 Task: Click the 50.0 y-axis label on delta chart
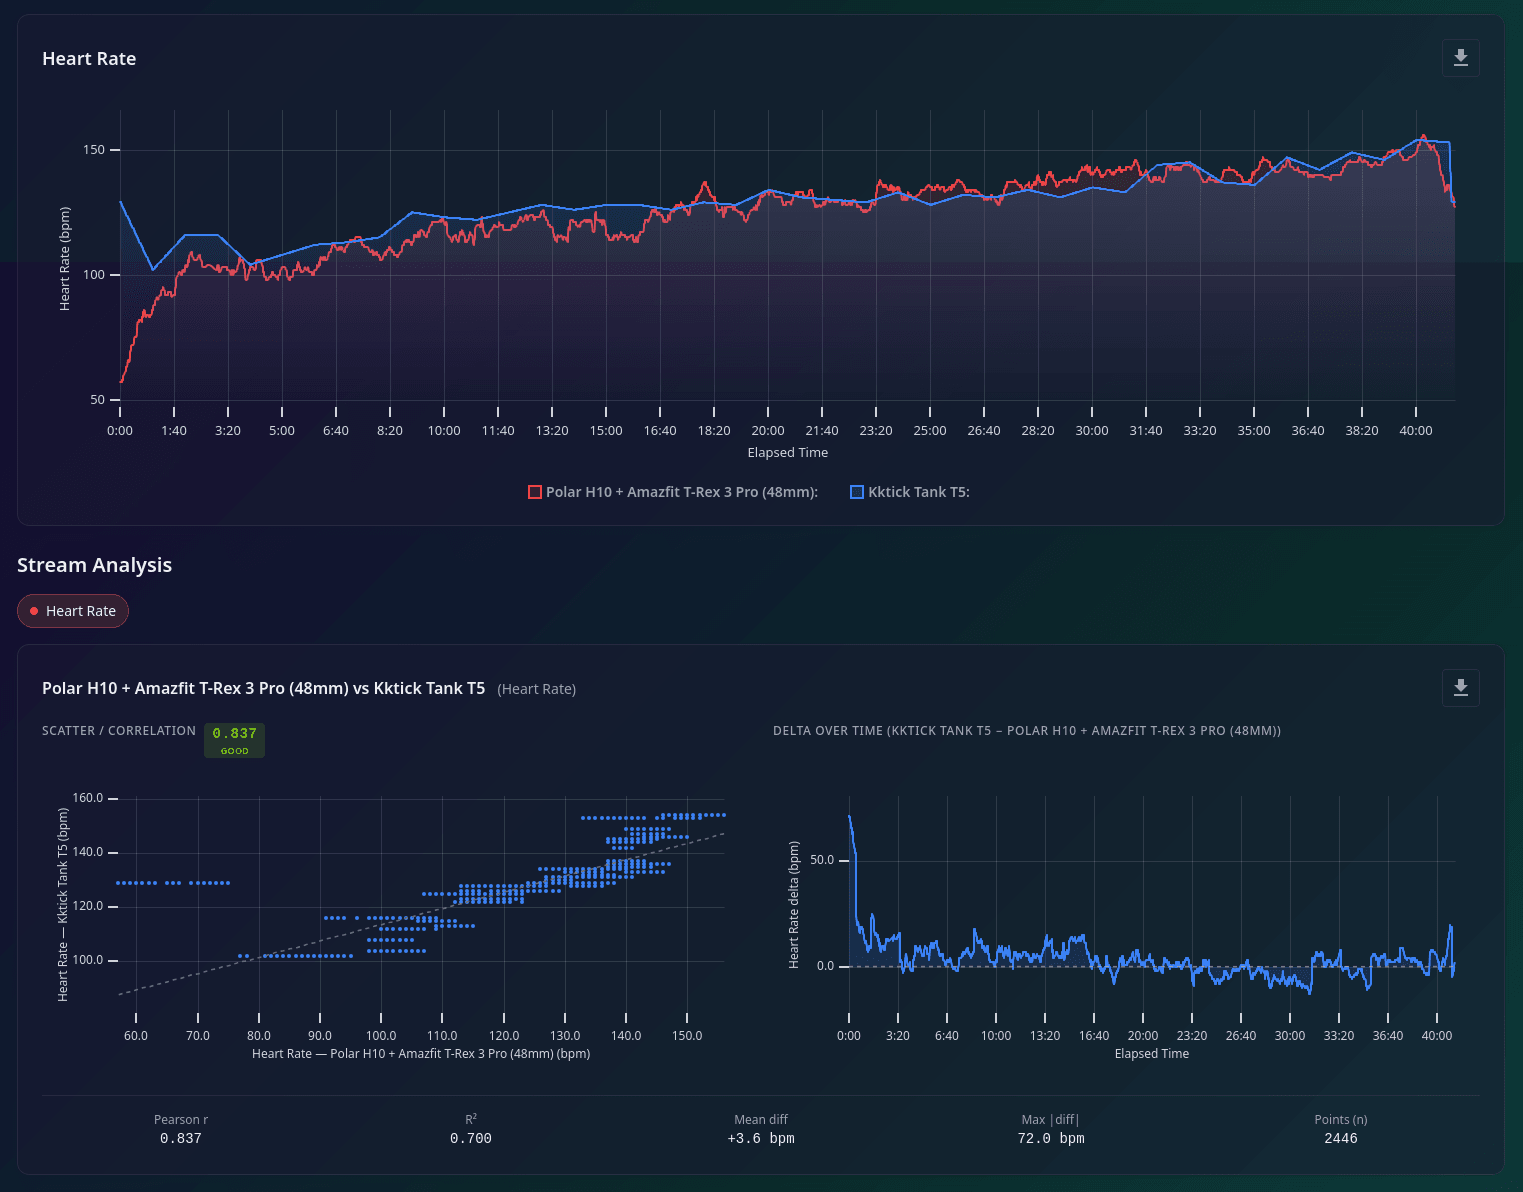822,860
